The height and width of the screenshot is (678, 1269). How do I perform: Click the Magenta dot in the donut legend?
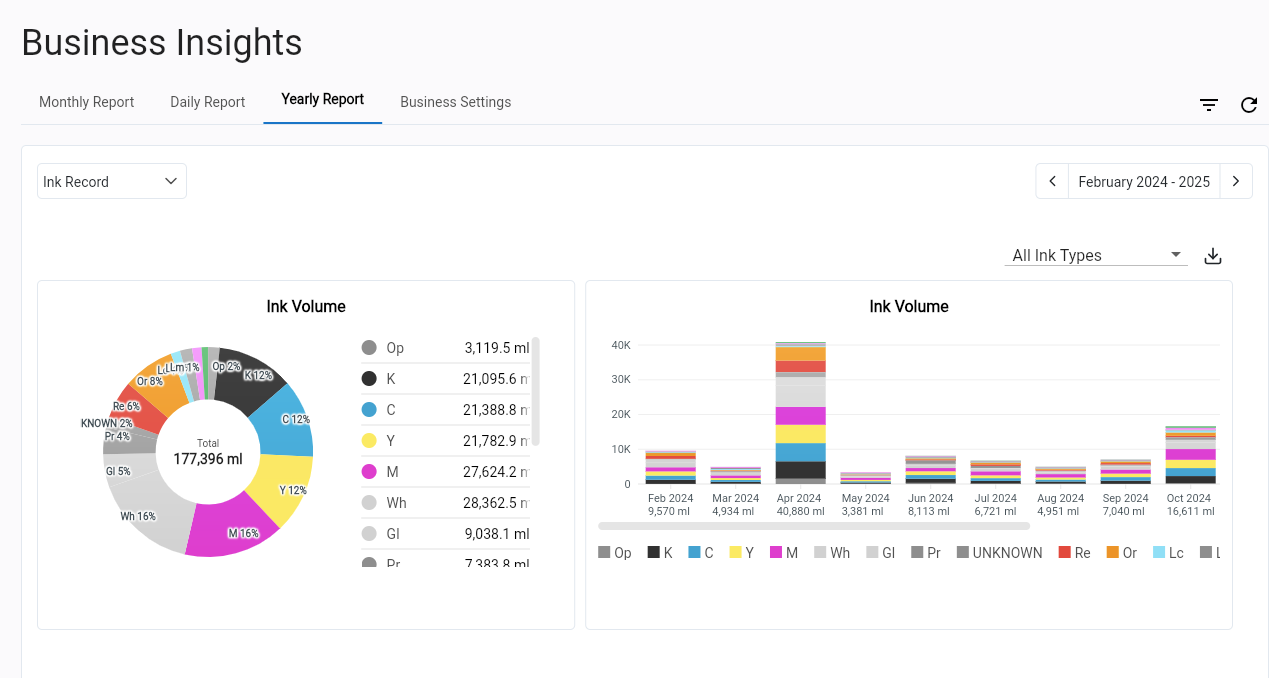369,472
